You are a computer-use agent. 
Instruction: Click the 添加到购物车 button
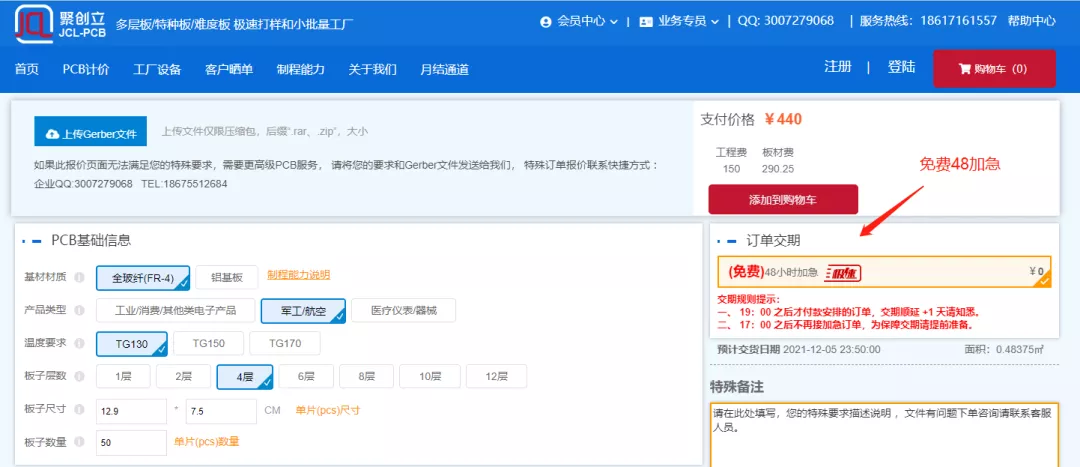coord(783,199)
